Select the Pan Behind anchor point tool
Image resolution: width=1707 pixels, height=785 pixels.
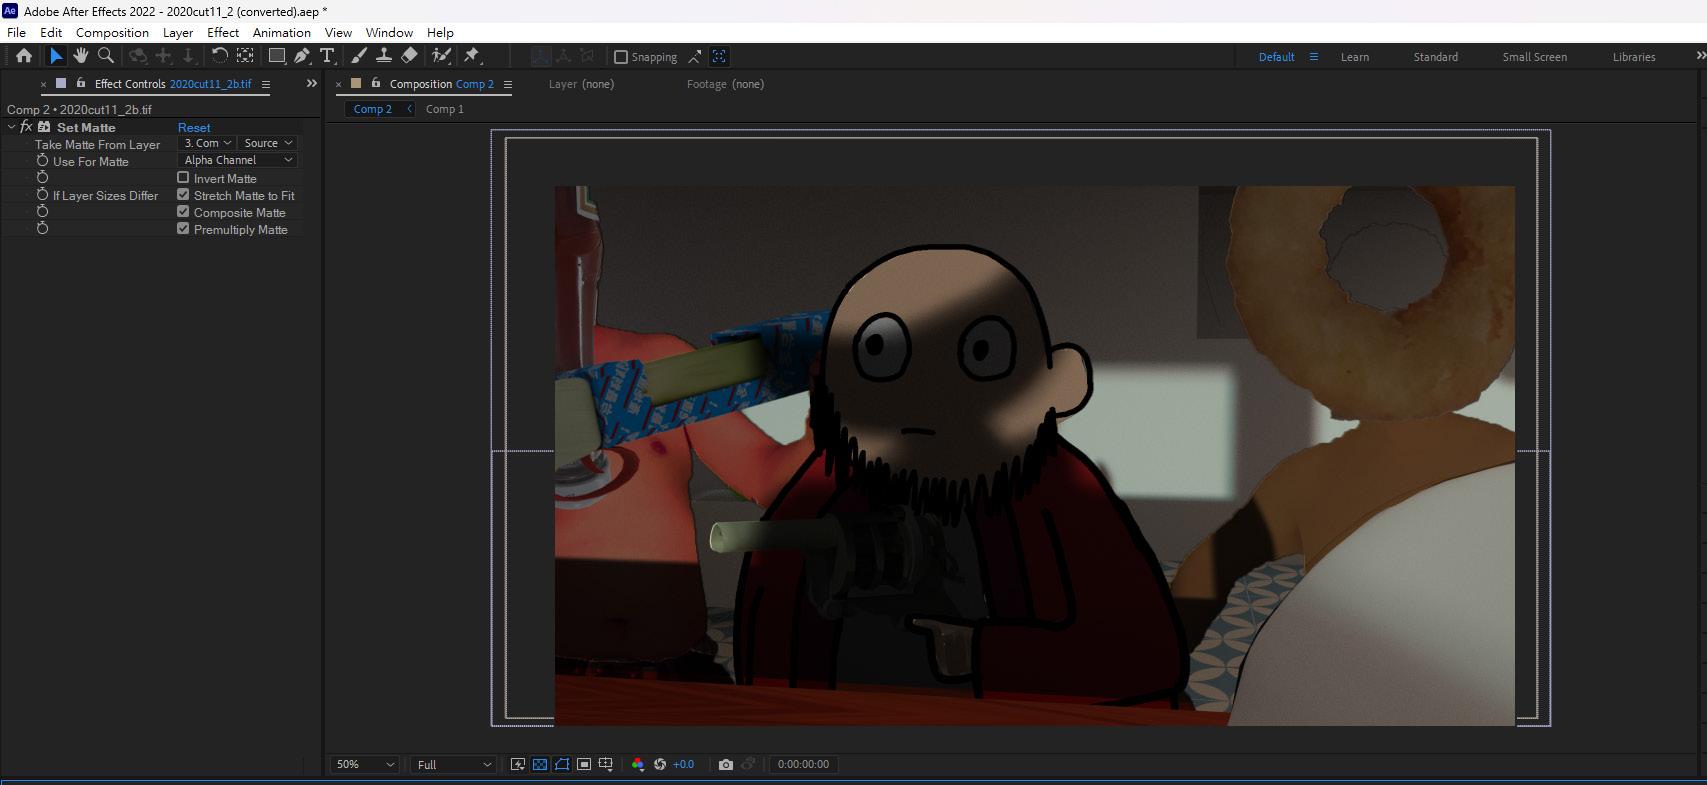(x=244, y=56)
